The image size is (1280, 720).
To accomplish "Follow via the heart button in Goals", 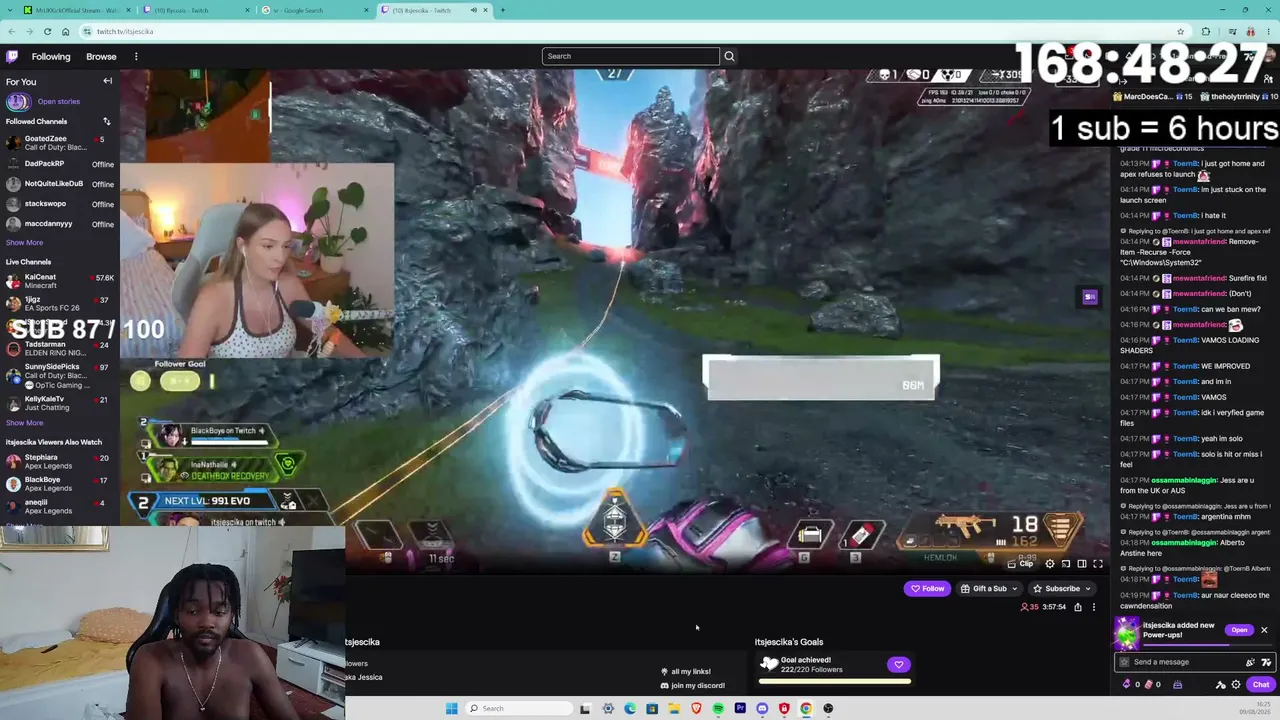I will pos(898,665).
